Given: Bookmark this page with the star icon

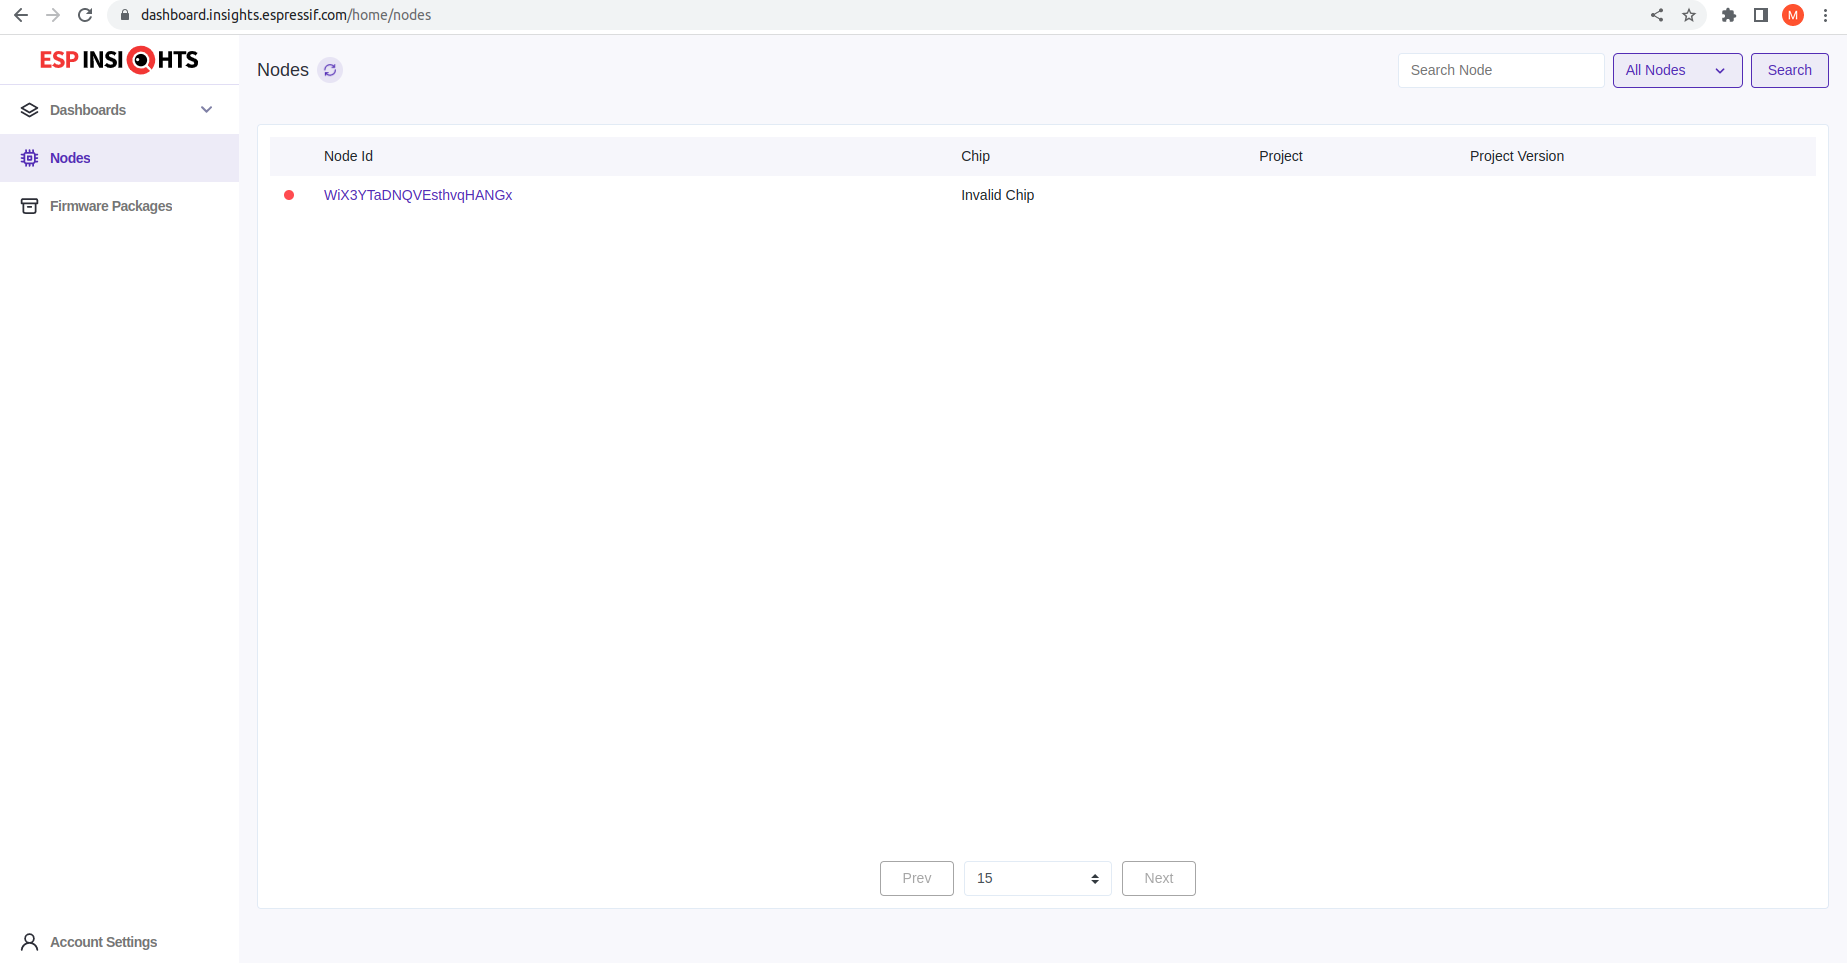Looking at the screenshot, I should pyautogui.click(x=1689, y=15).
